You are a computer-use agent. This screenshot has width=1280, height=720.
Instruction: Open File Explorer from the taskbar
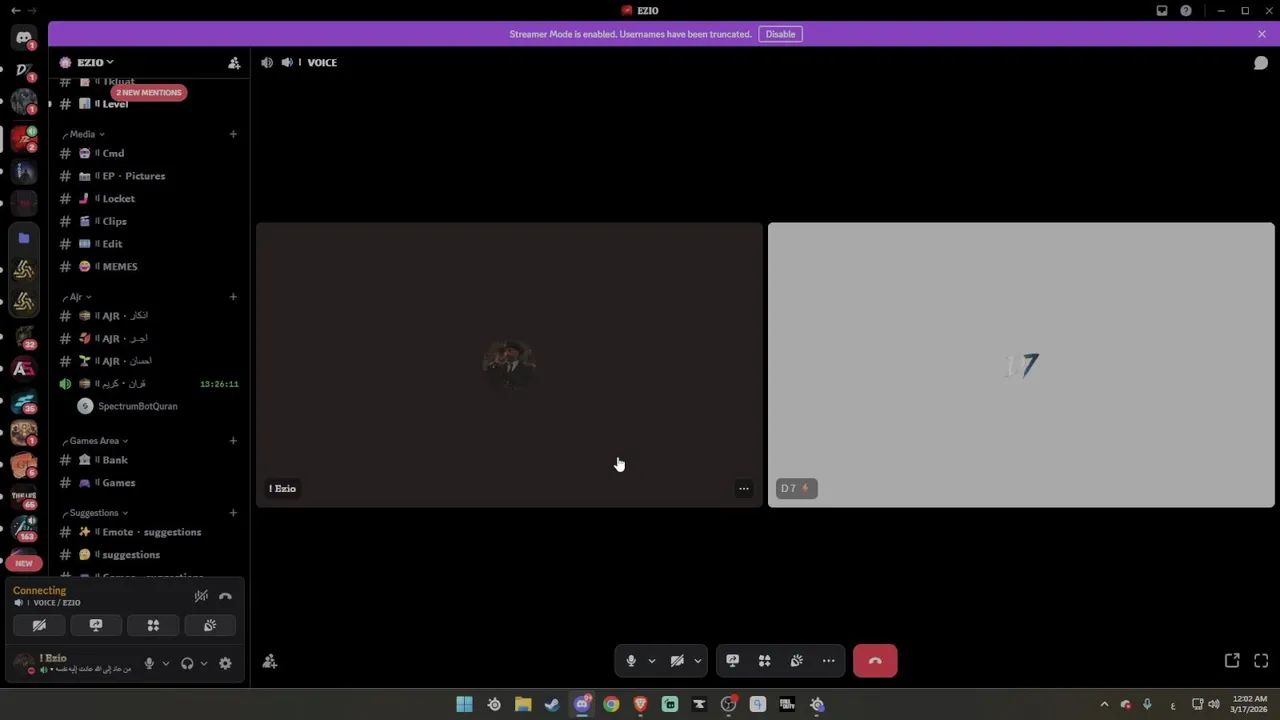tap(523, 705)
